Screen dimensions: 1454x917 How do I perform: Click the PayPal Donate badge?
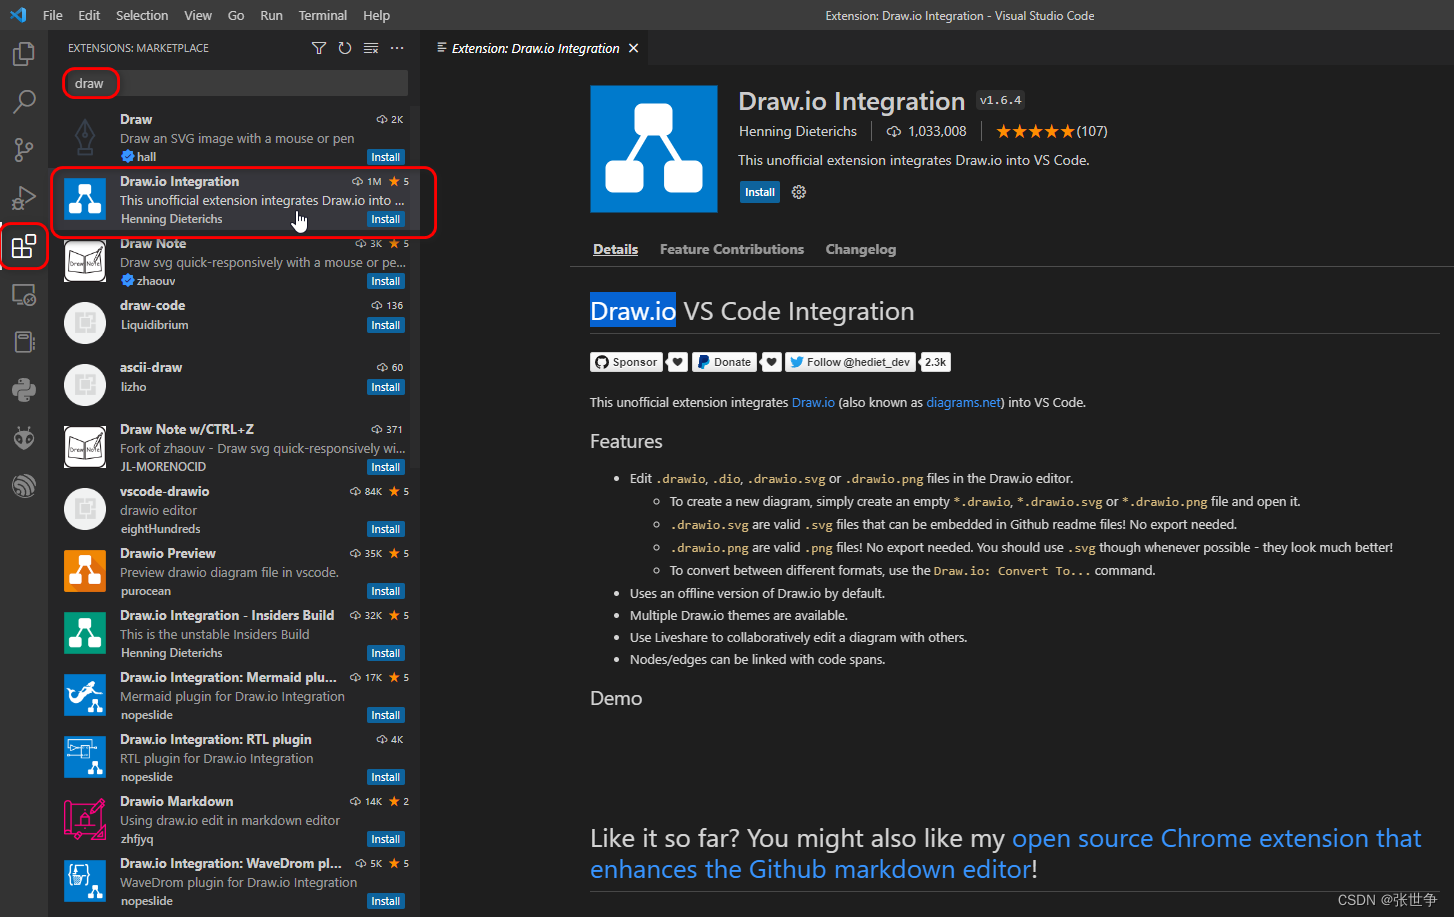pos(724,362)
